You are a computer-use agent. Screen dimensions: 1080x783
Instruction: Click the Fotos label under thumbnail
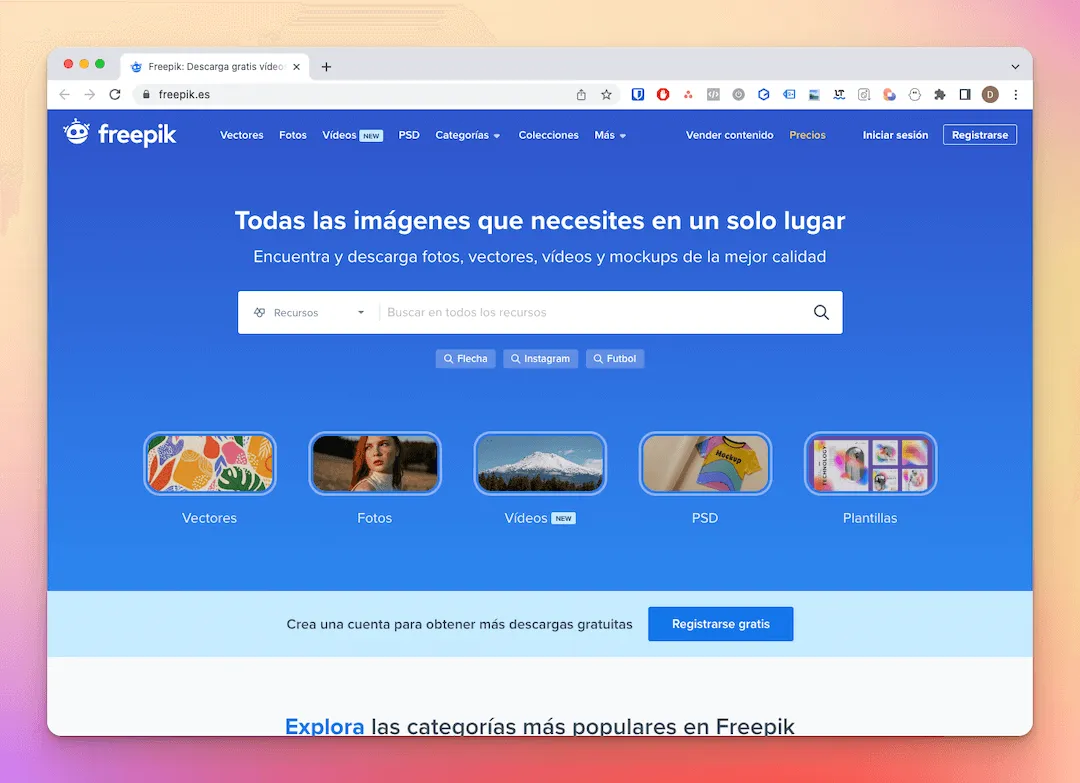coord(375,518)
